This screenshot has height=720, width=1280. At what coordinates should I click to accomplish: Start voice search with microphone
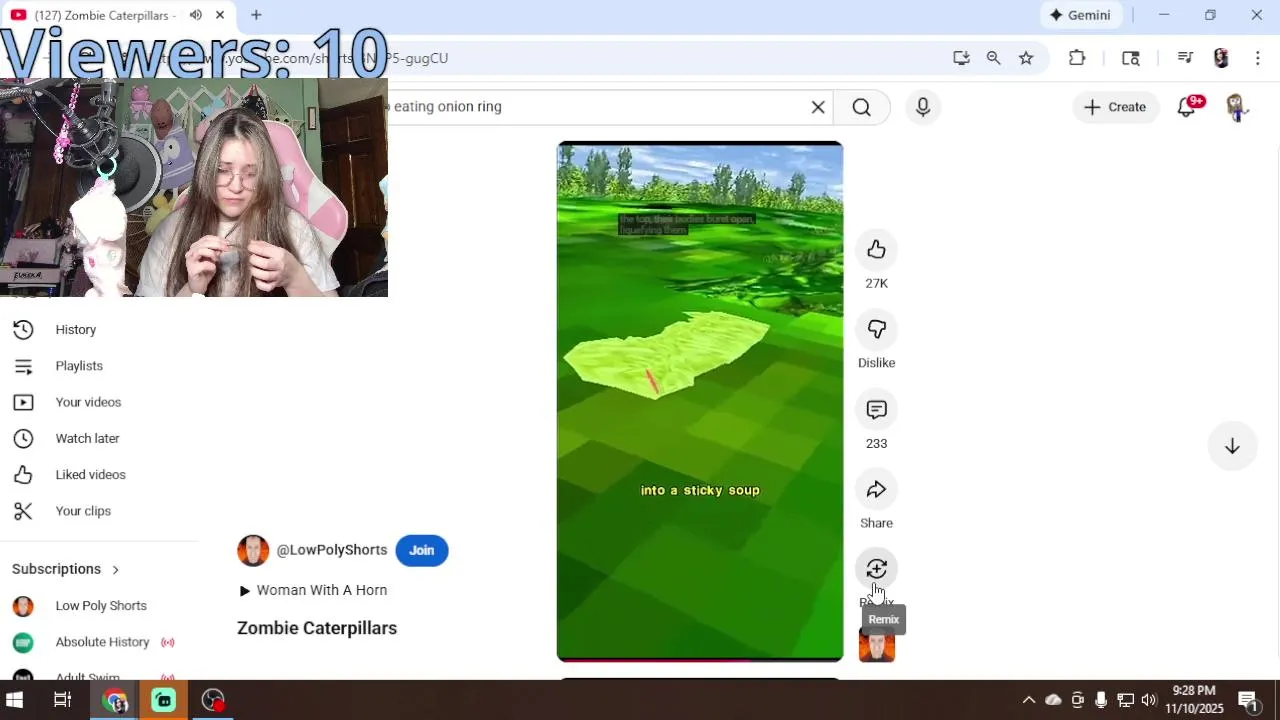[x=923, y=107]
